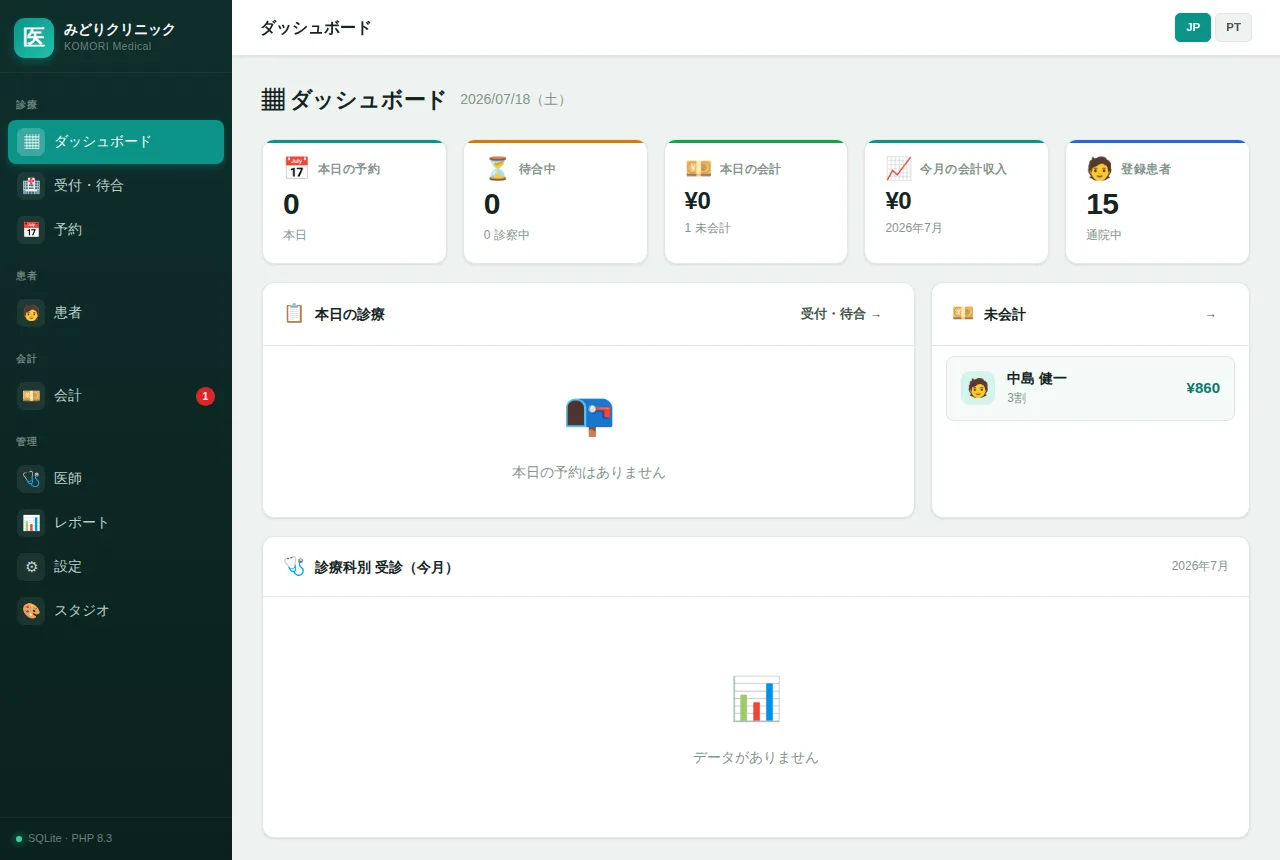The width and height of the screenshot is (1280, 860).
Task: Open 会計 in the sidebar
Action: pyautogui.click(x=116, y=396)
